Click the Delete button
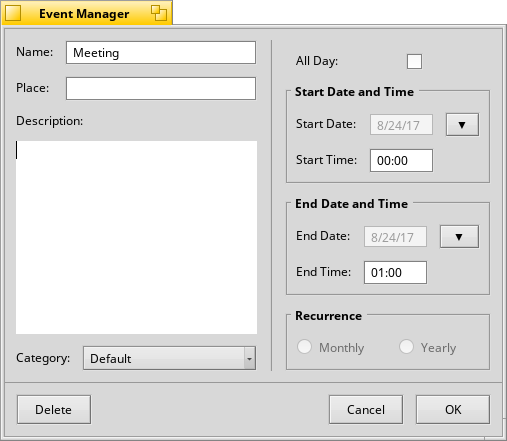The height and width of the screenshot is (441, 507). 54,410
